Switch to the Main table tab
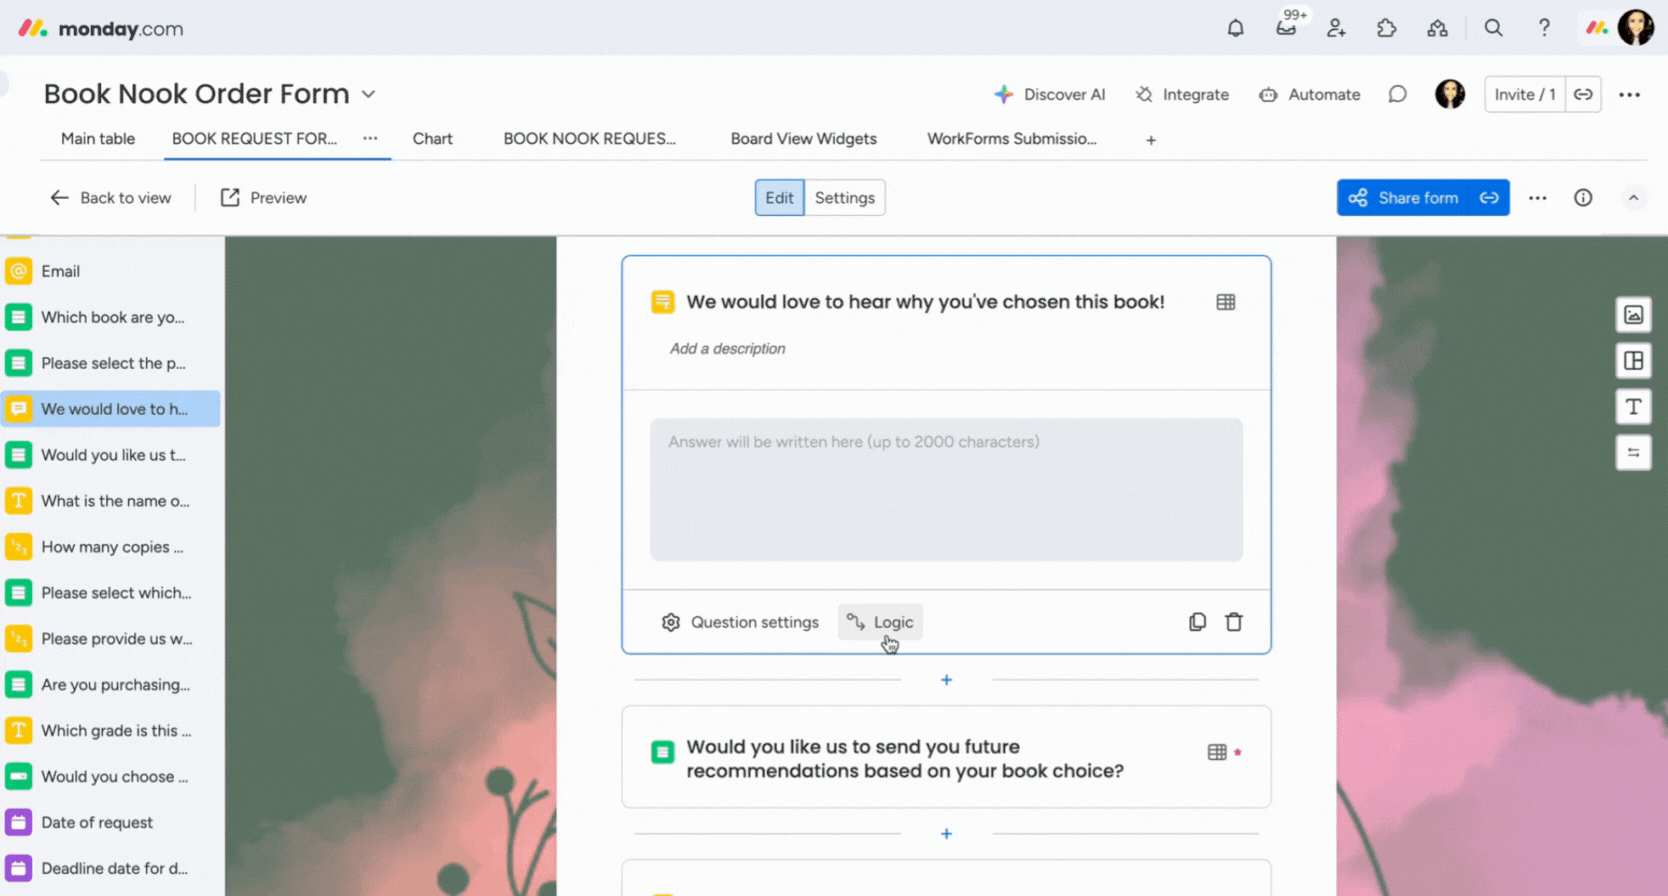 [x=98, y=139]
